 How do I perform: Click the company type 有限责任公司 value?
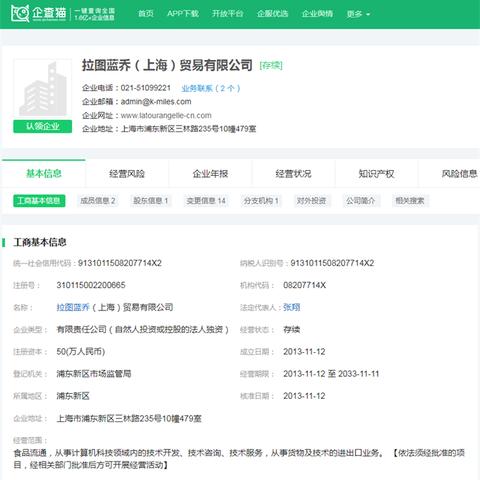(x=142, y=330)
